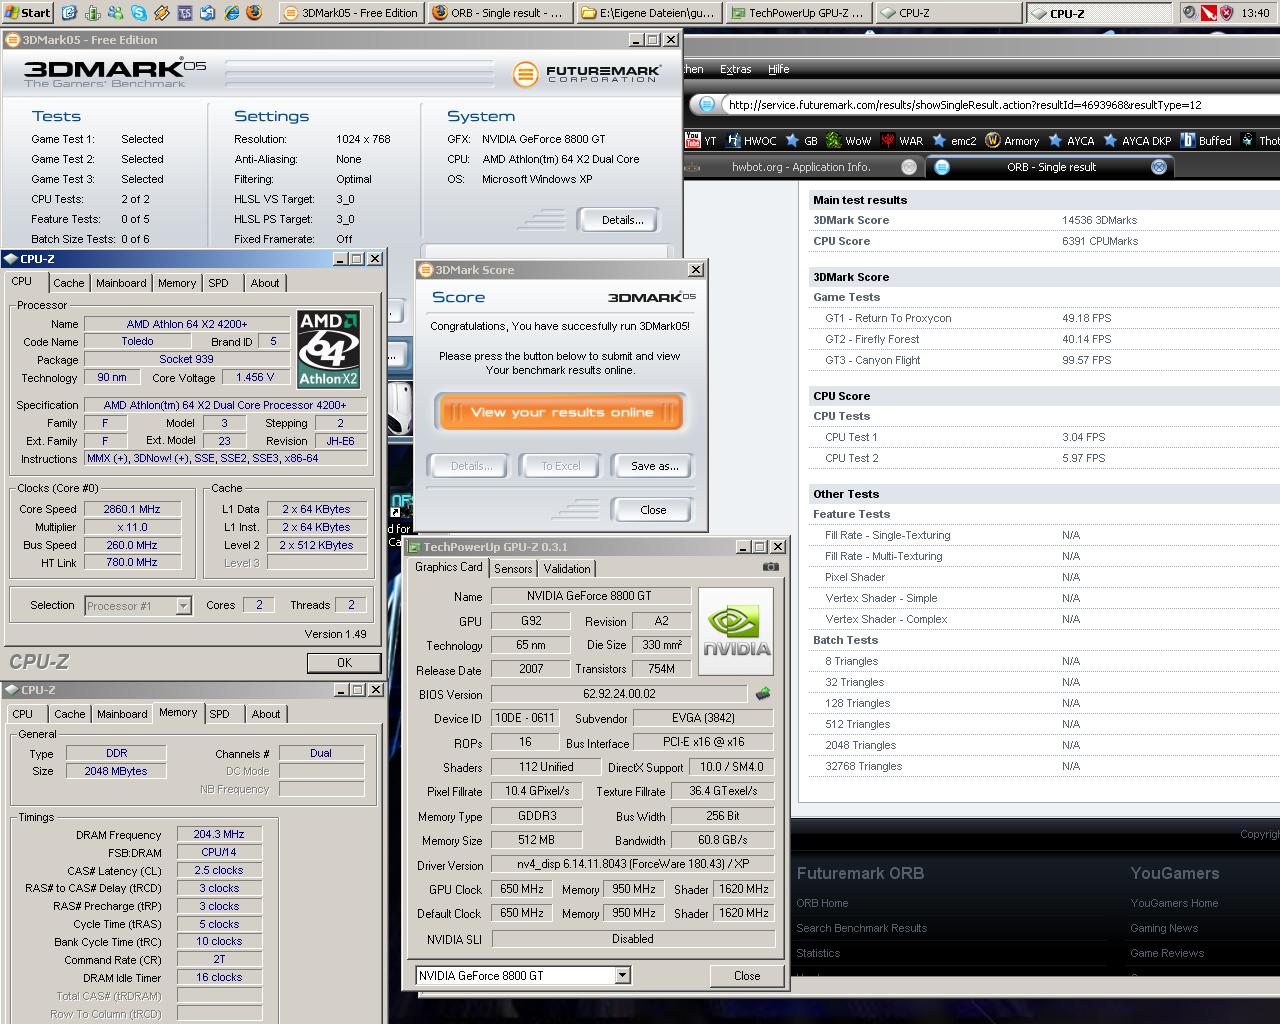Open Statistics link in Futuremark ORB footer

point(818,953)
